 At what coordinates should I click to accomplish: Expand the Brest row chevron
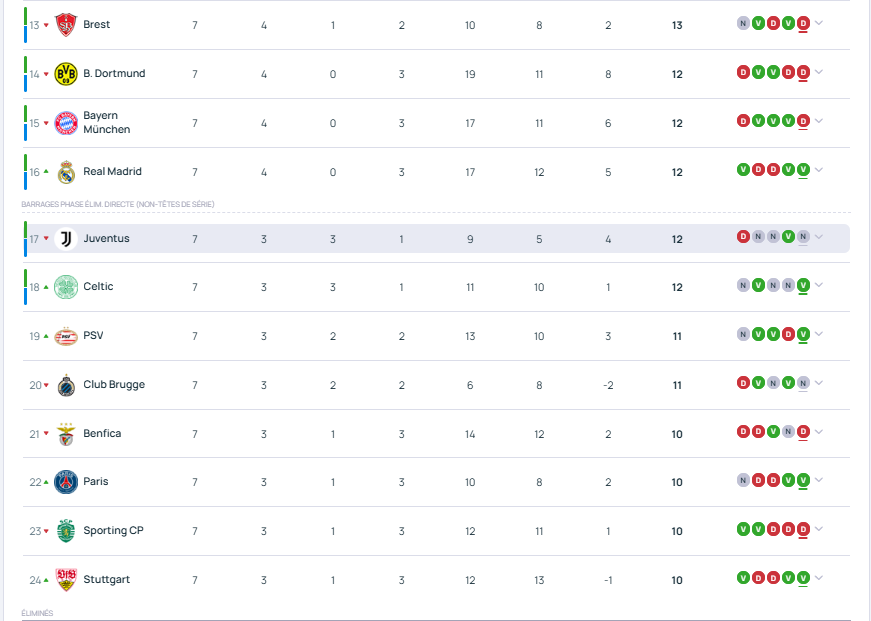click(x=819, y=23)
